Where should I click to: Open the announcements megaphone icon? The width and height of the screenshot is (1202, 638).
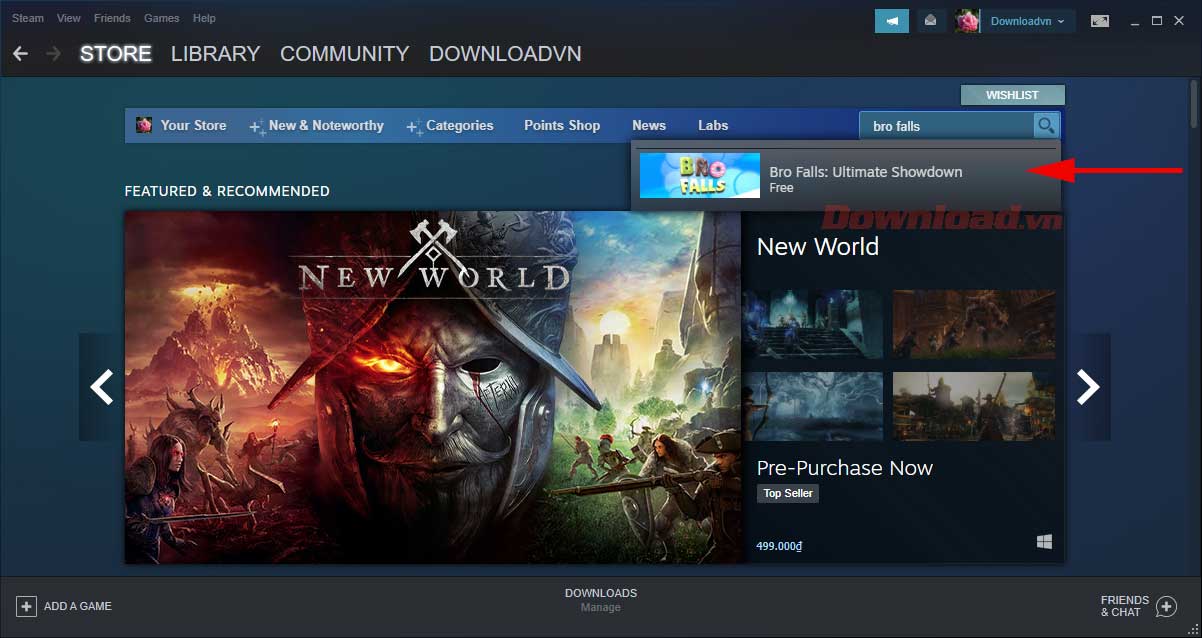coord(892,21)
